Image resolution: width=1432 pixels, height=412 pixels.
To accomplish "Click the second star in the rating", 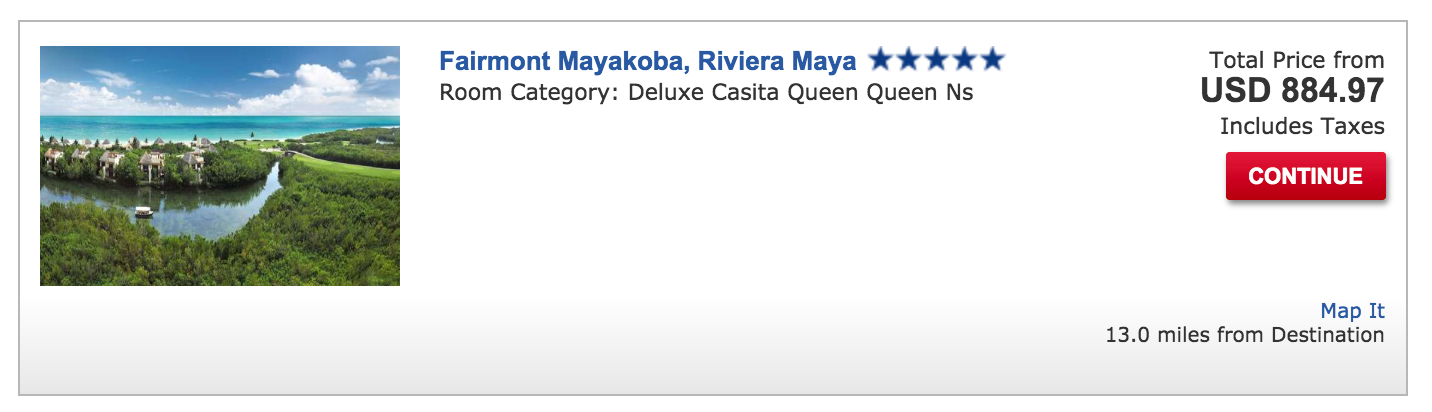I will (x=909, y=60).
